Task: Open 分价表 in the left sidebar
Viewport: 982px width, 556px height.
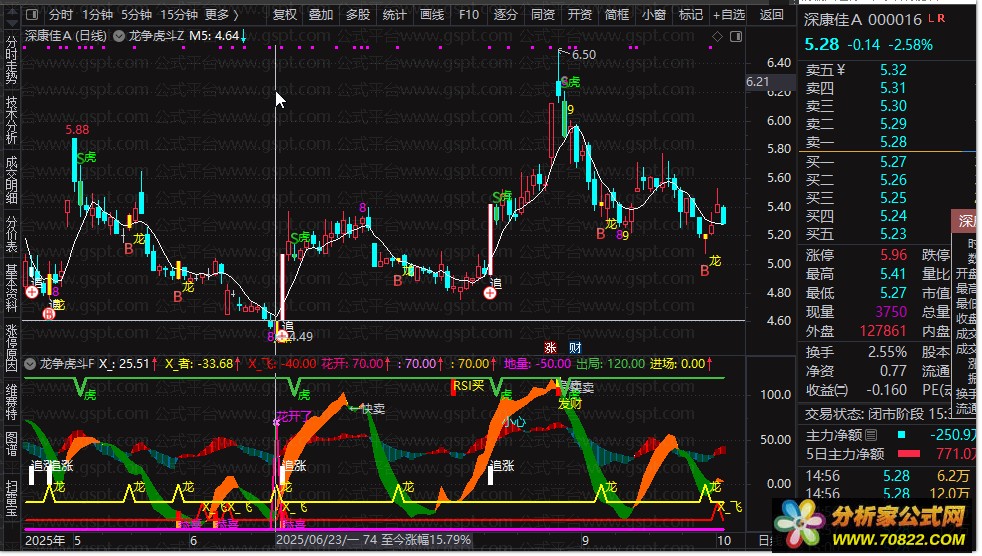Action: coord(11,234)
